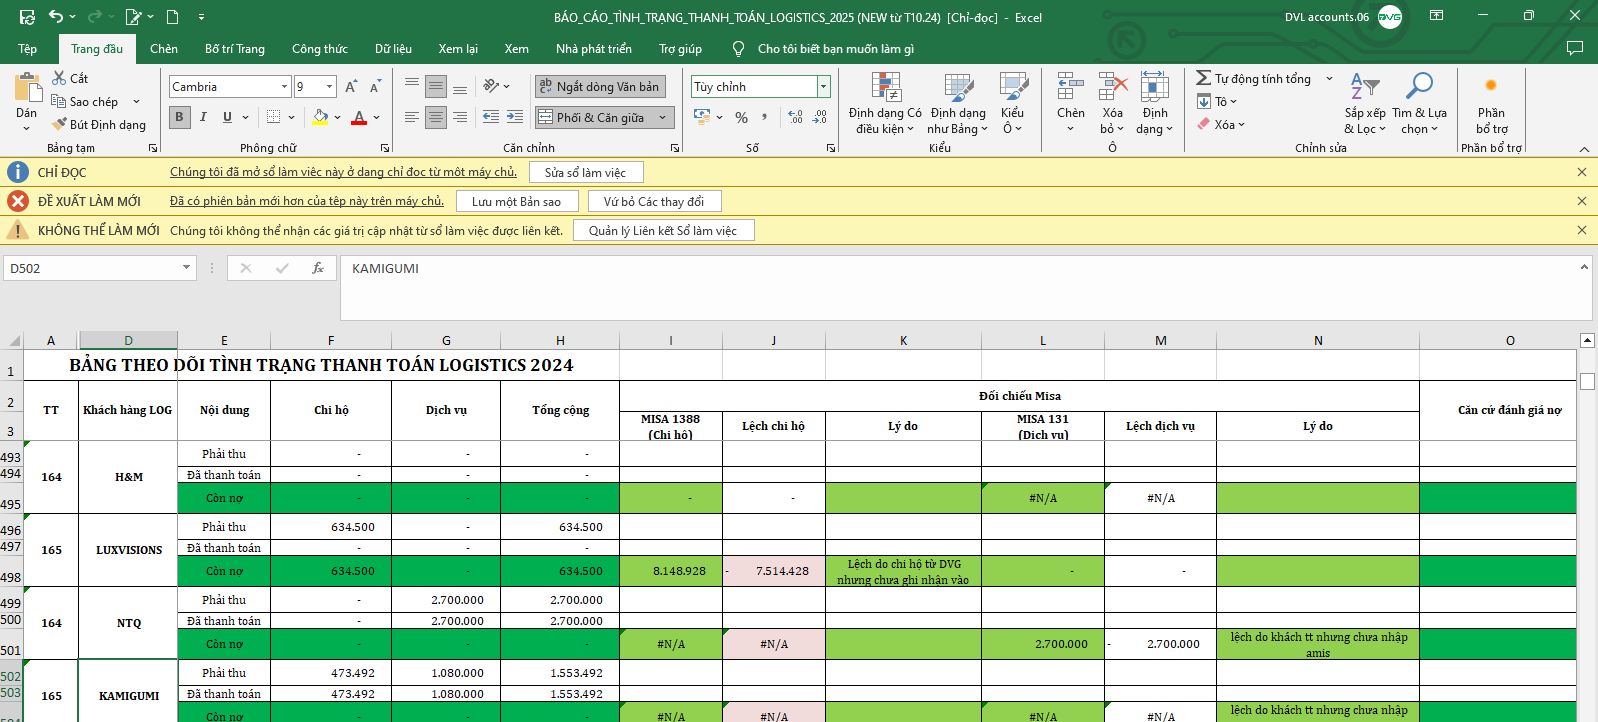The width and height of the screenshot is (1598, 722).
Task: Toggle Underline formatting
Action: [x=227, y=117]
